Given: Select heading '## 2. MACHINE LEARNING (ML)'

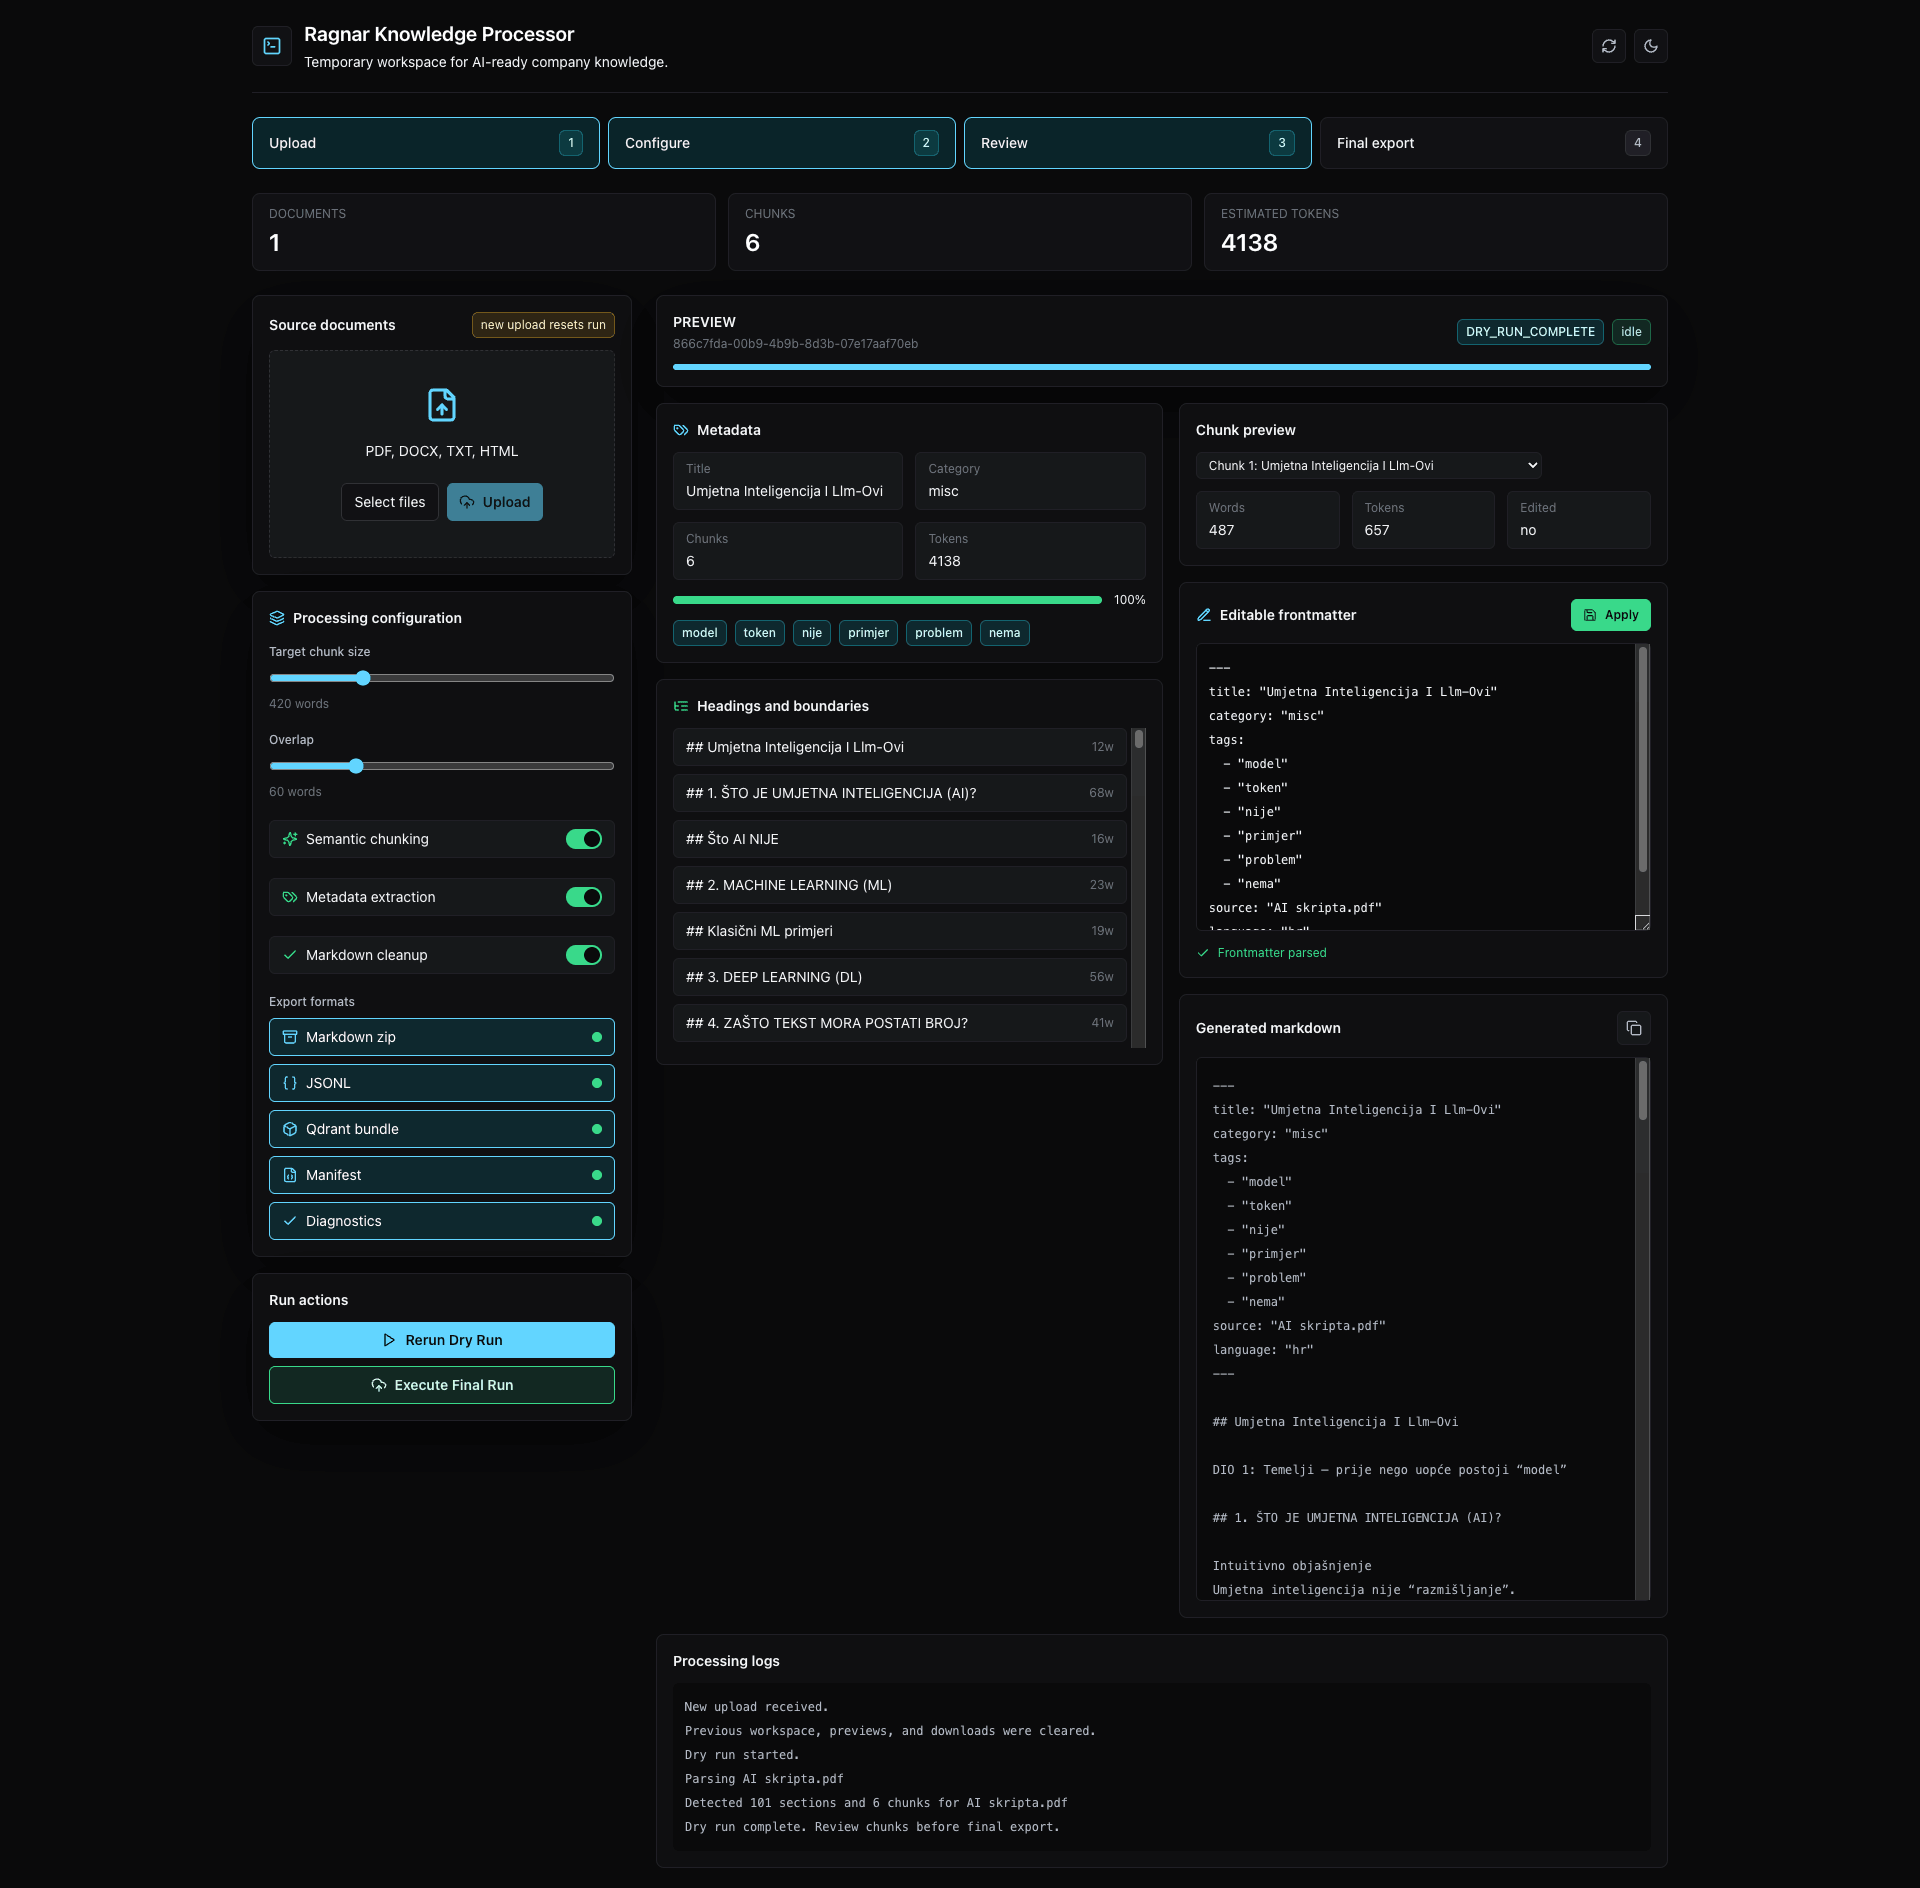Looking at the screenshot, I should [x=900, y=885].
